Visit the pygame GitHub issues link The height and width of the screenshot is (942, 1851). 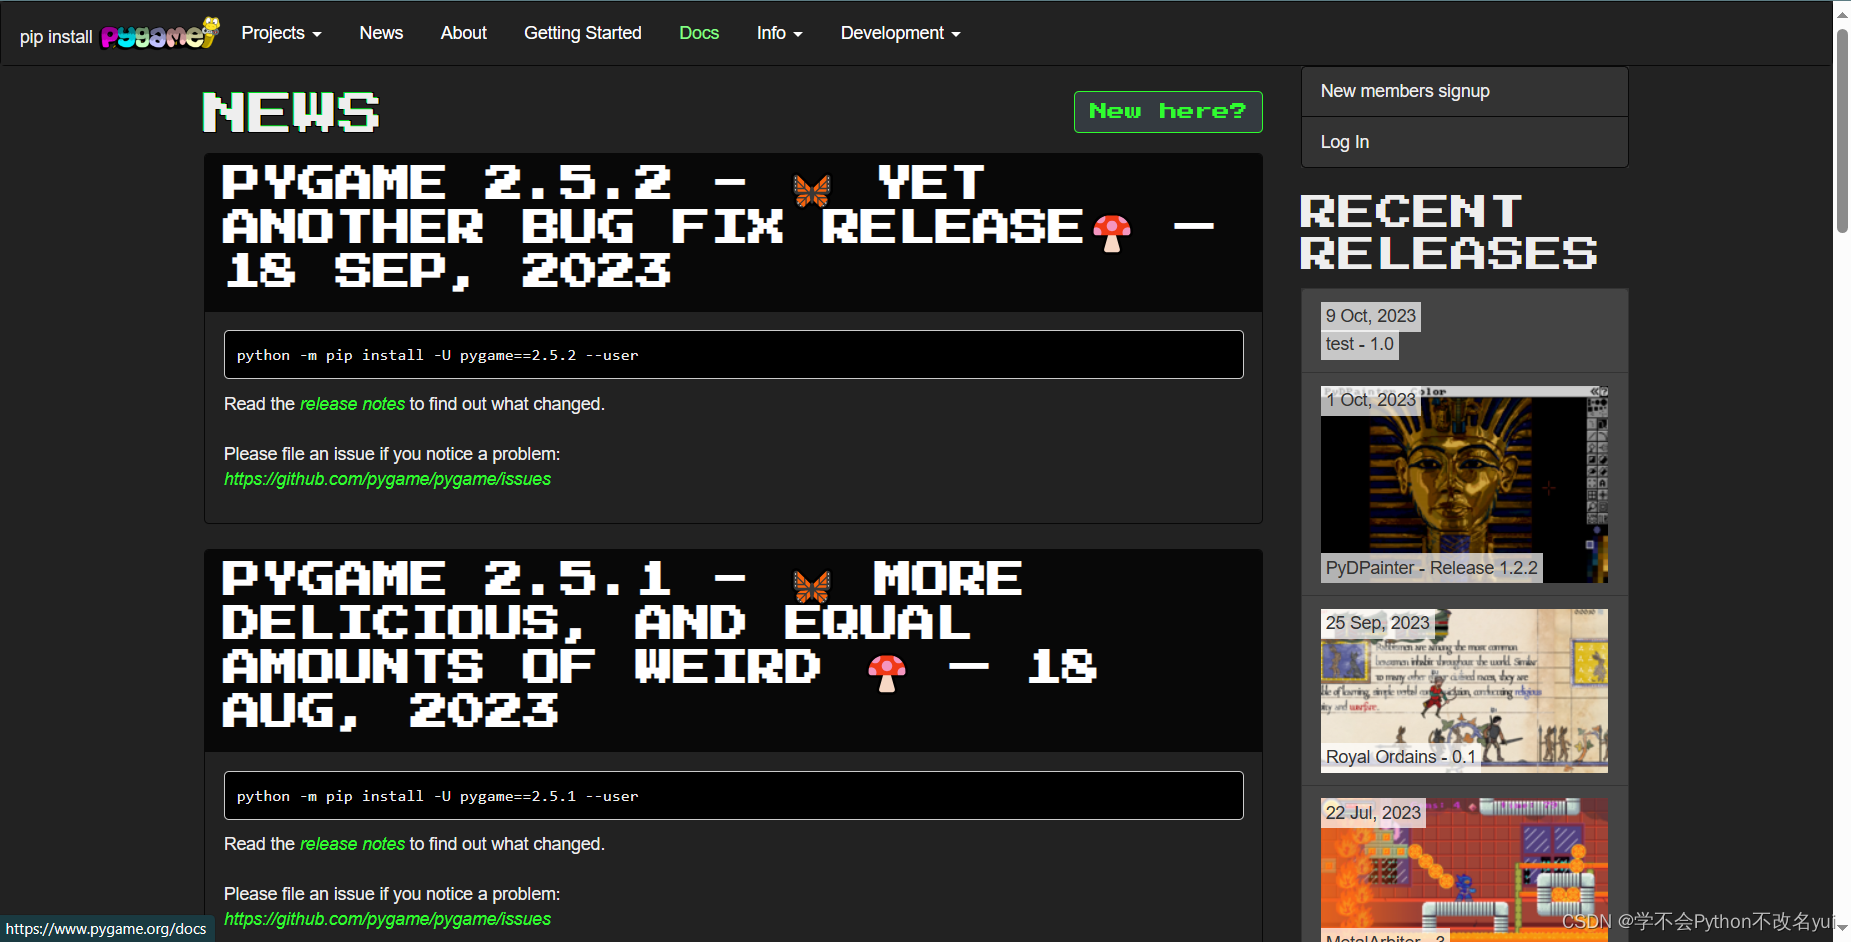coord(387,479)
